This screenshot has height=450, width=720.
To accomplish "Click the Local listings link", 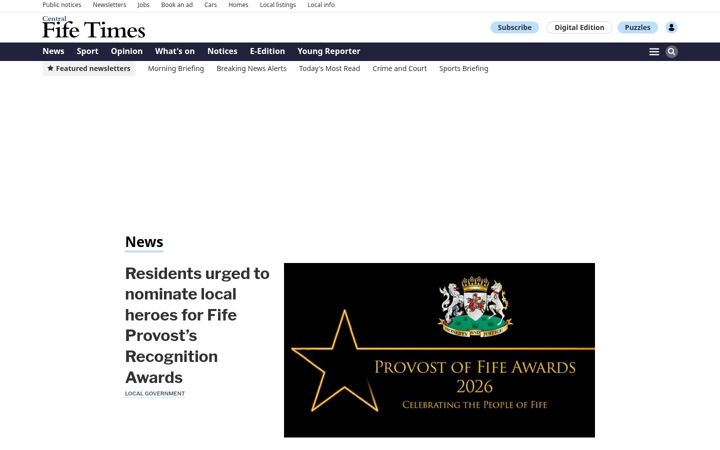I will click(x=278, y=5).
